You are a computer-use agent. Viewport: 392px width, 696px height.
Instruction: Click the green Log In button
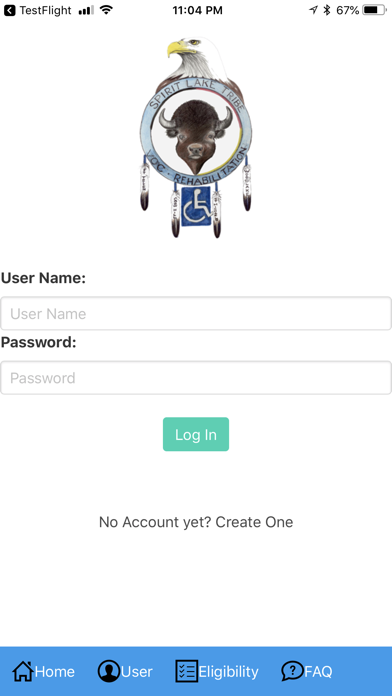tap(196, 434)
